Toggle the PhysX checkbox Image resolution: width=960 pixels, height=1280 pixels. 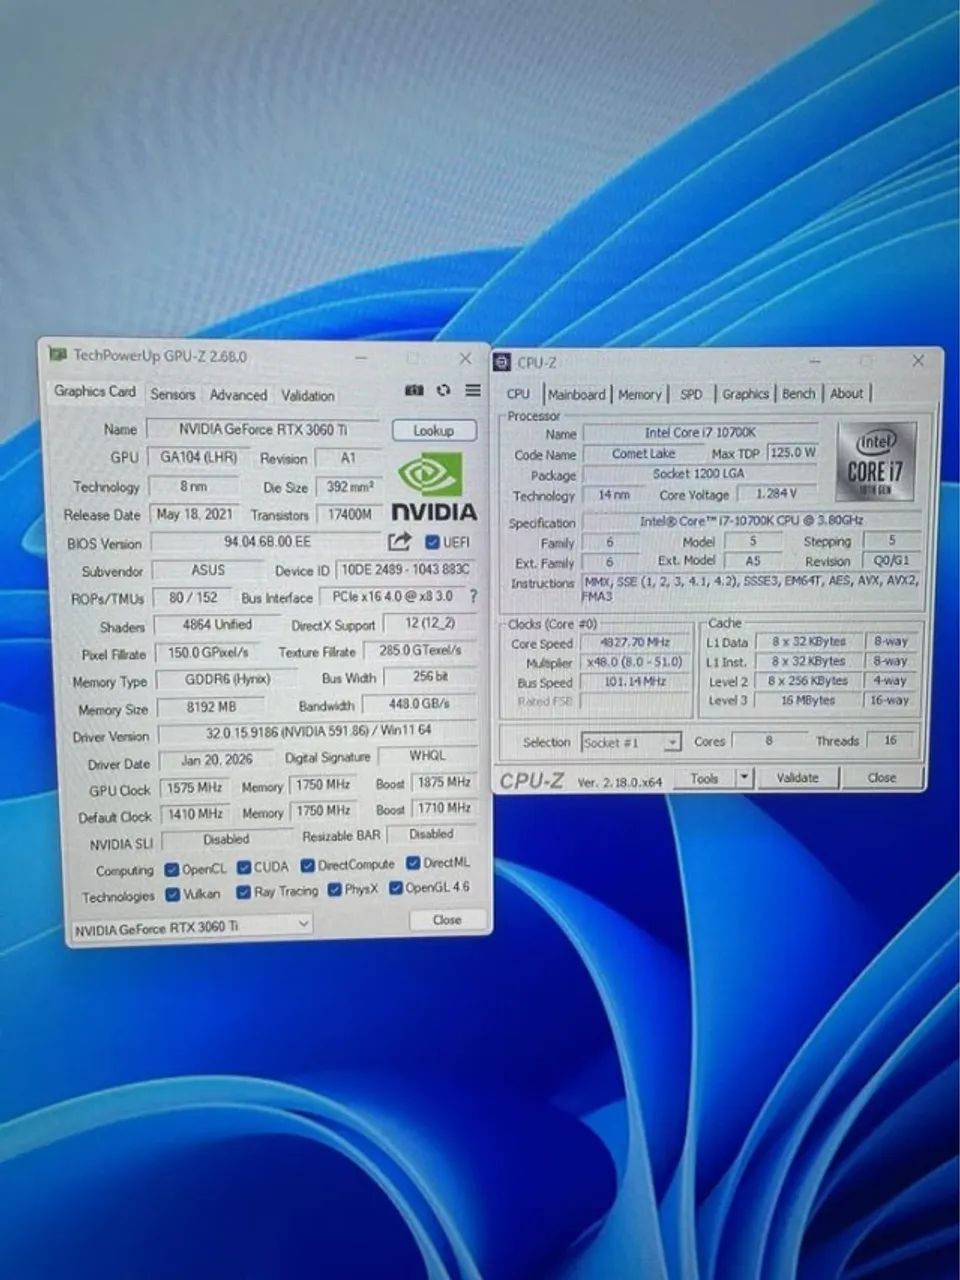click(334, 890)
